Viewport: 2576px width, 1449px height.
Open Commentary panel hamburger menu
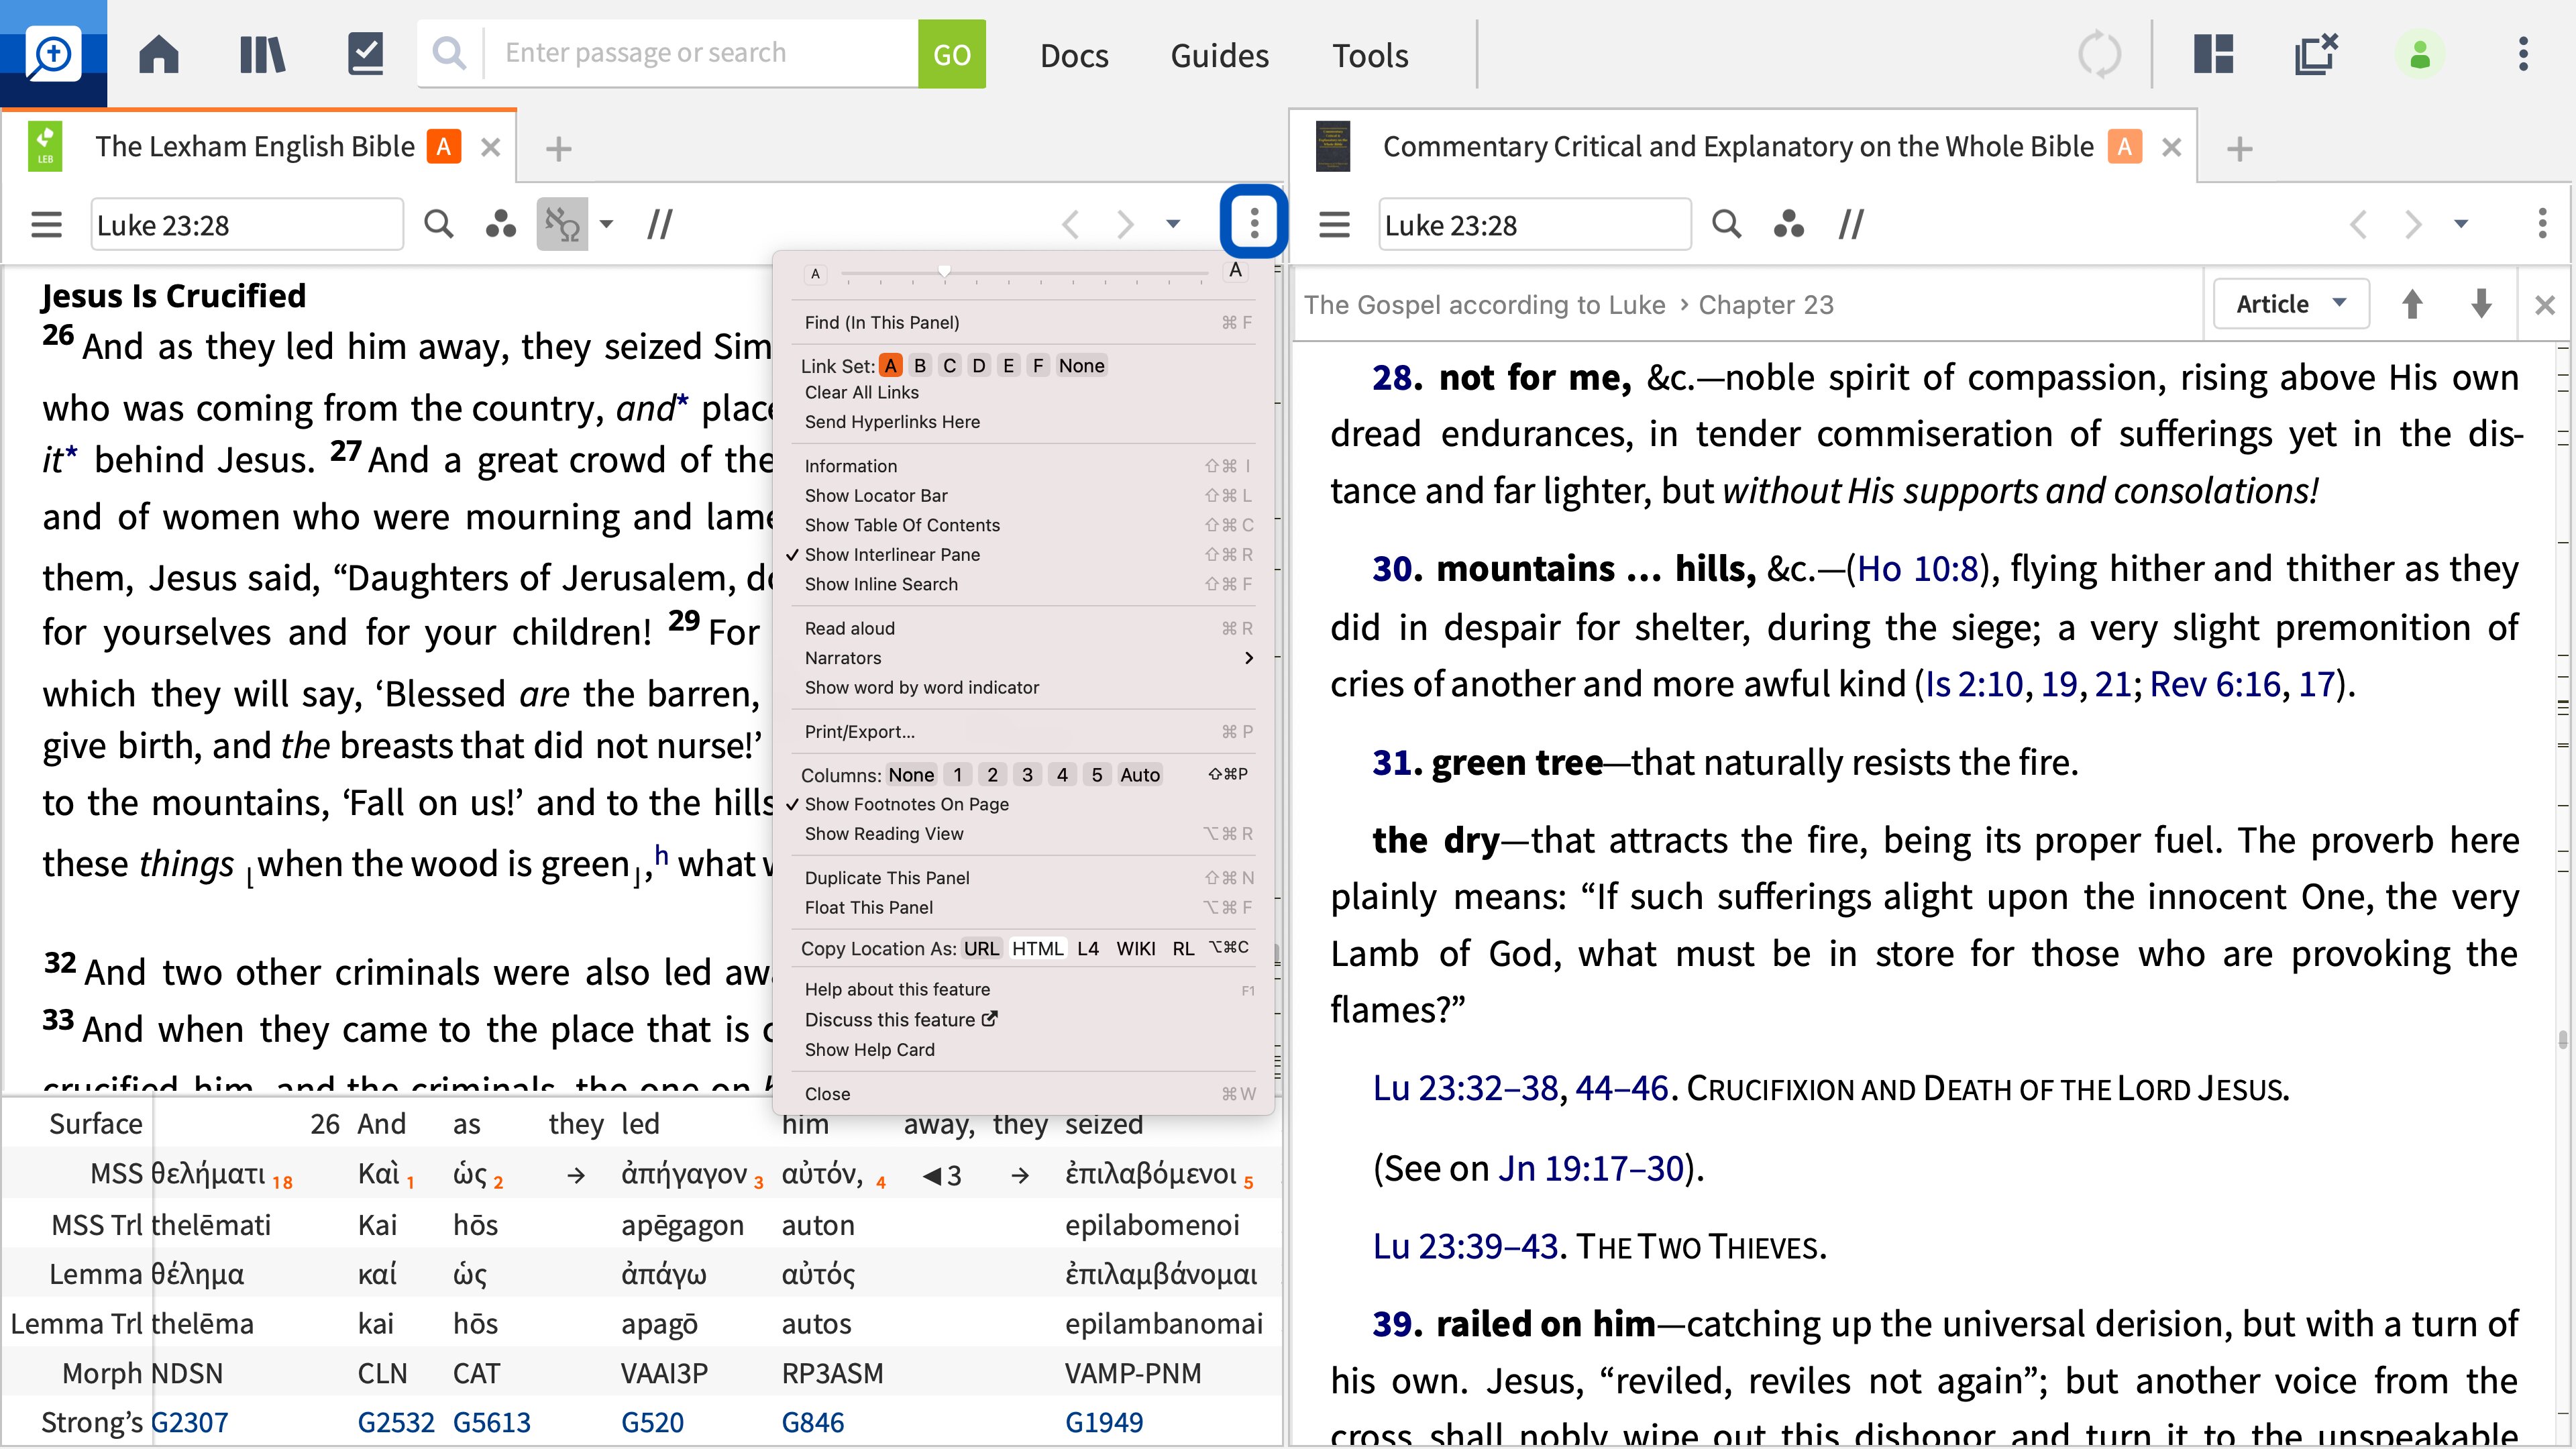coord(1334,224)
